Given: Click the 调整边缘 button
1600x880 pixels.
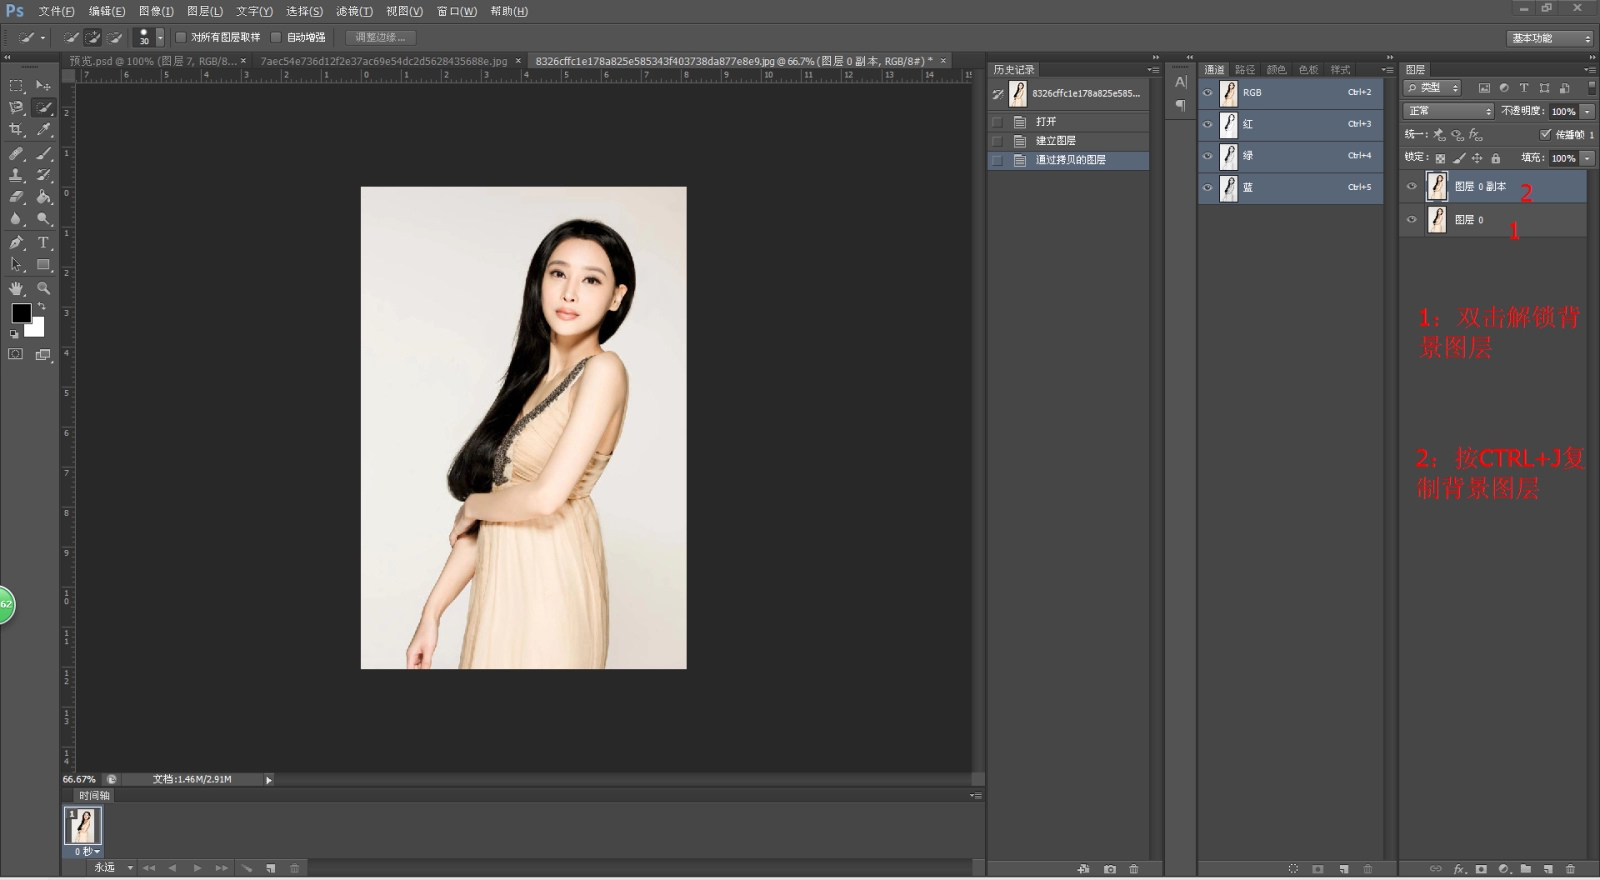Looking at the screenshot, I should pyautogui.click(x=380, y=37).
